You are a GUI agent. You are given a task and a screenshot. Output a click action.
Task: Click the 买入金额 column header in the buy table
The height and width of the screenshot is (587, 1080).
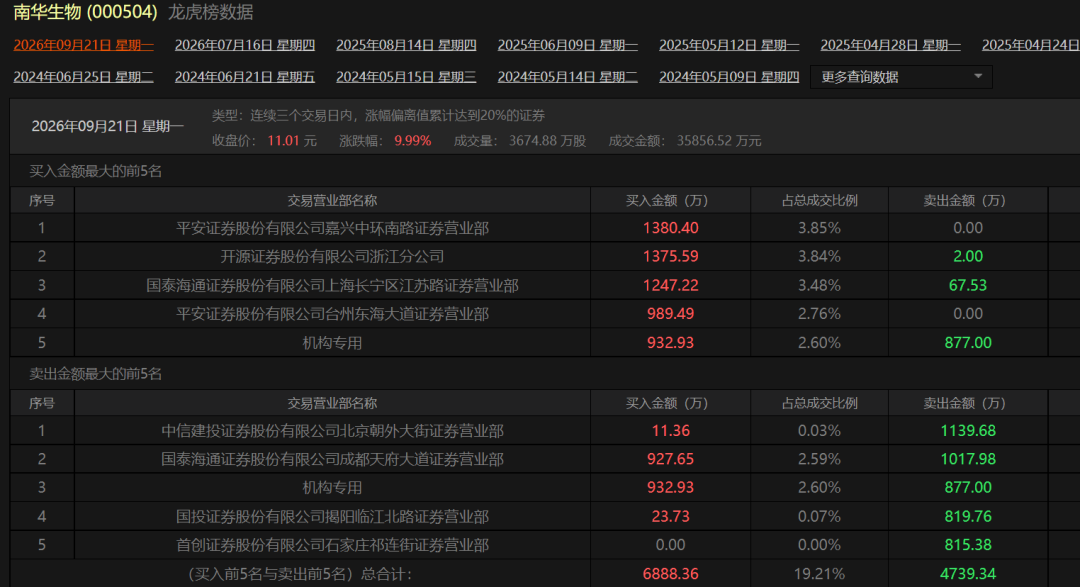click(667, 200)
